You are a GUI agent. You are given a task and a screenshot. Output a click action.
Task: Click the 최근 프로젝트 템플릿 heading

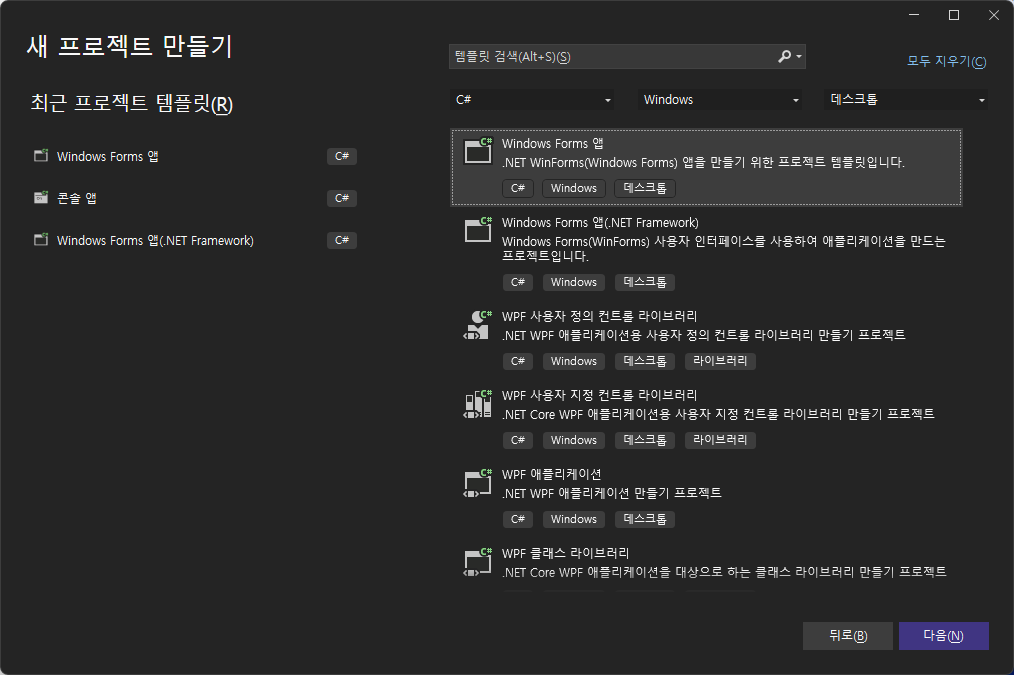click(x=132, y=103)
